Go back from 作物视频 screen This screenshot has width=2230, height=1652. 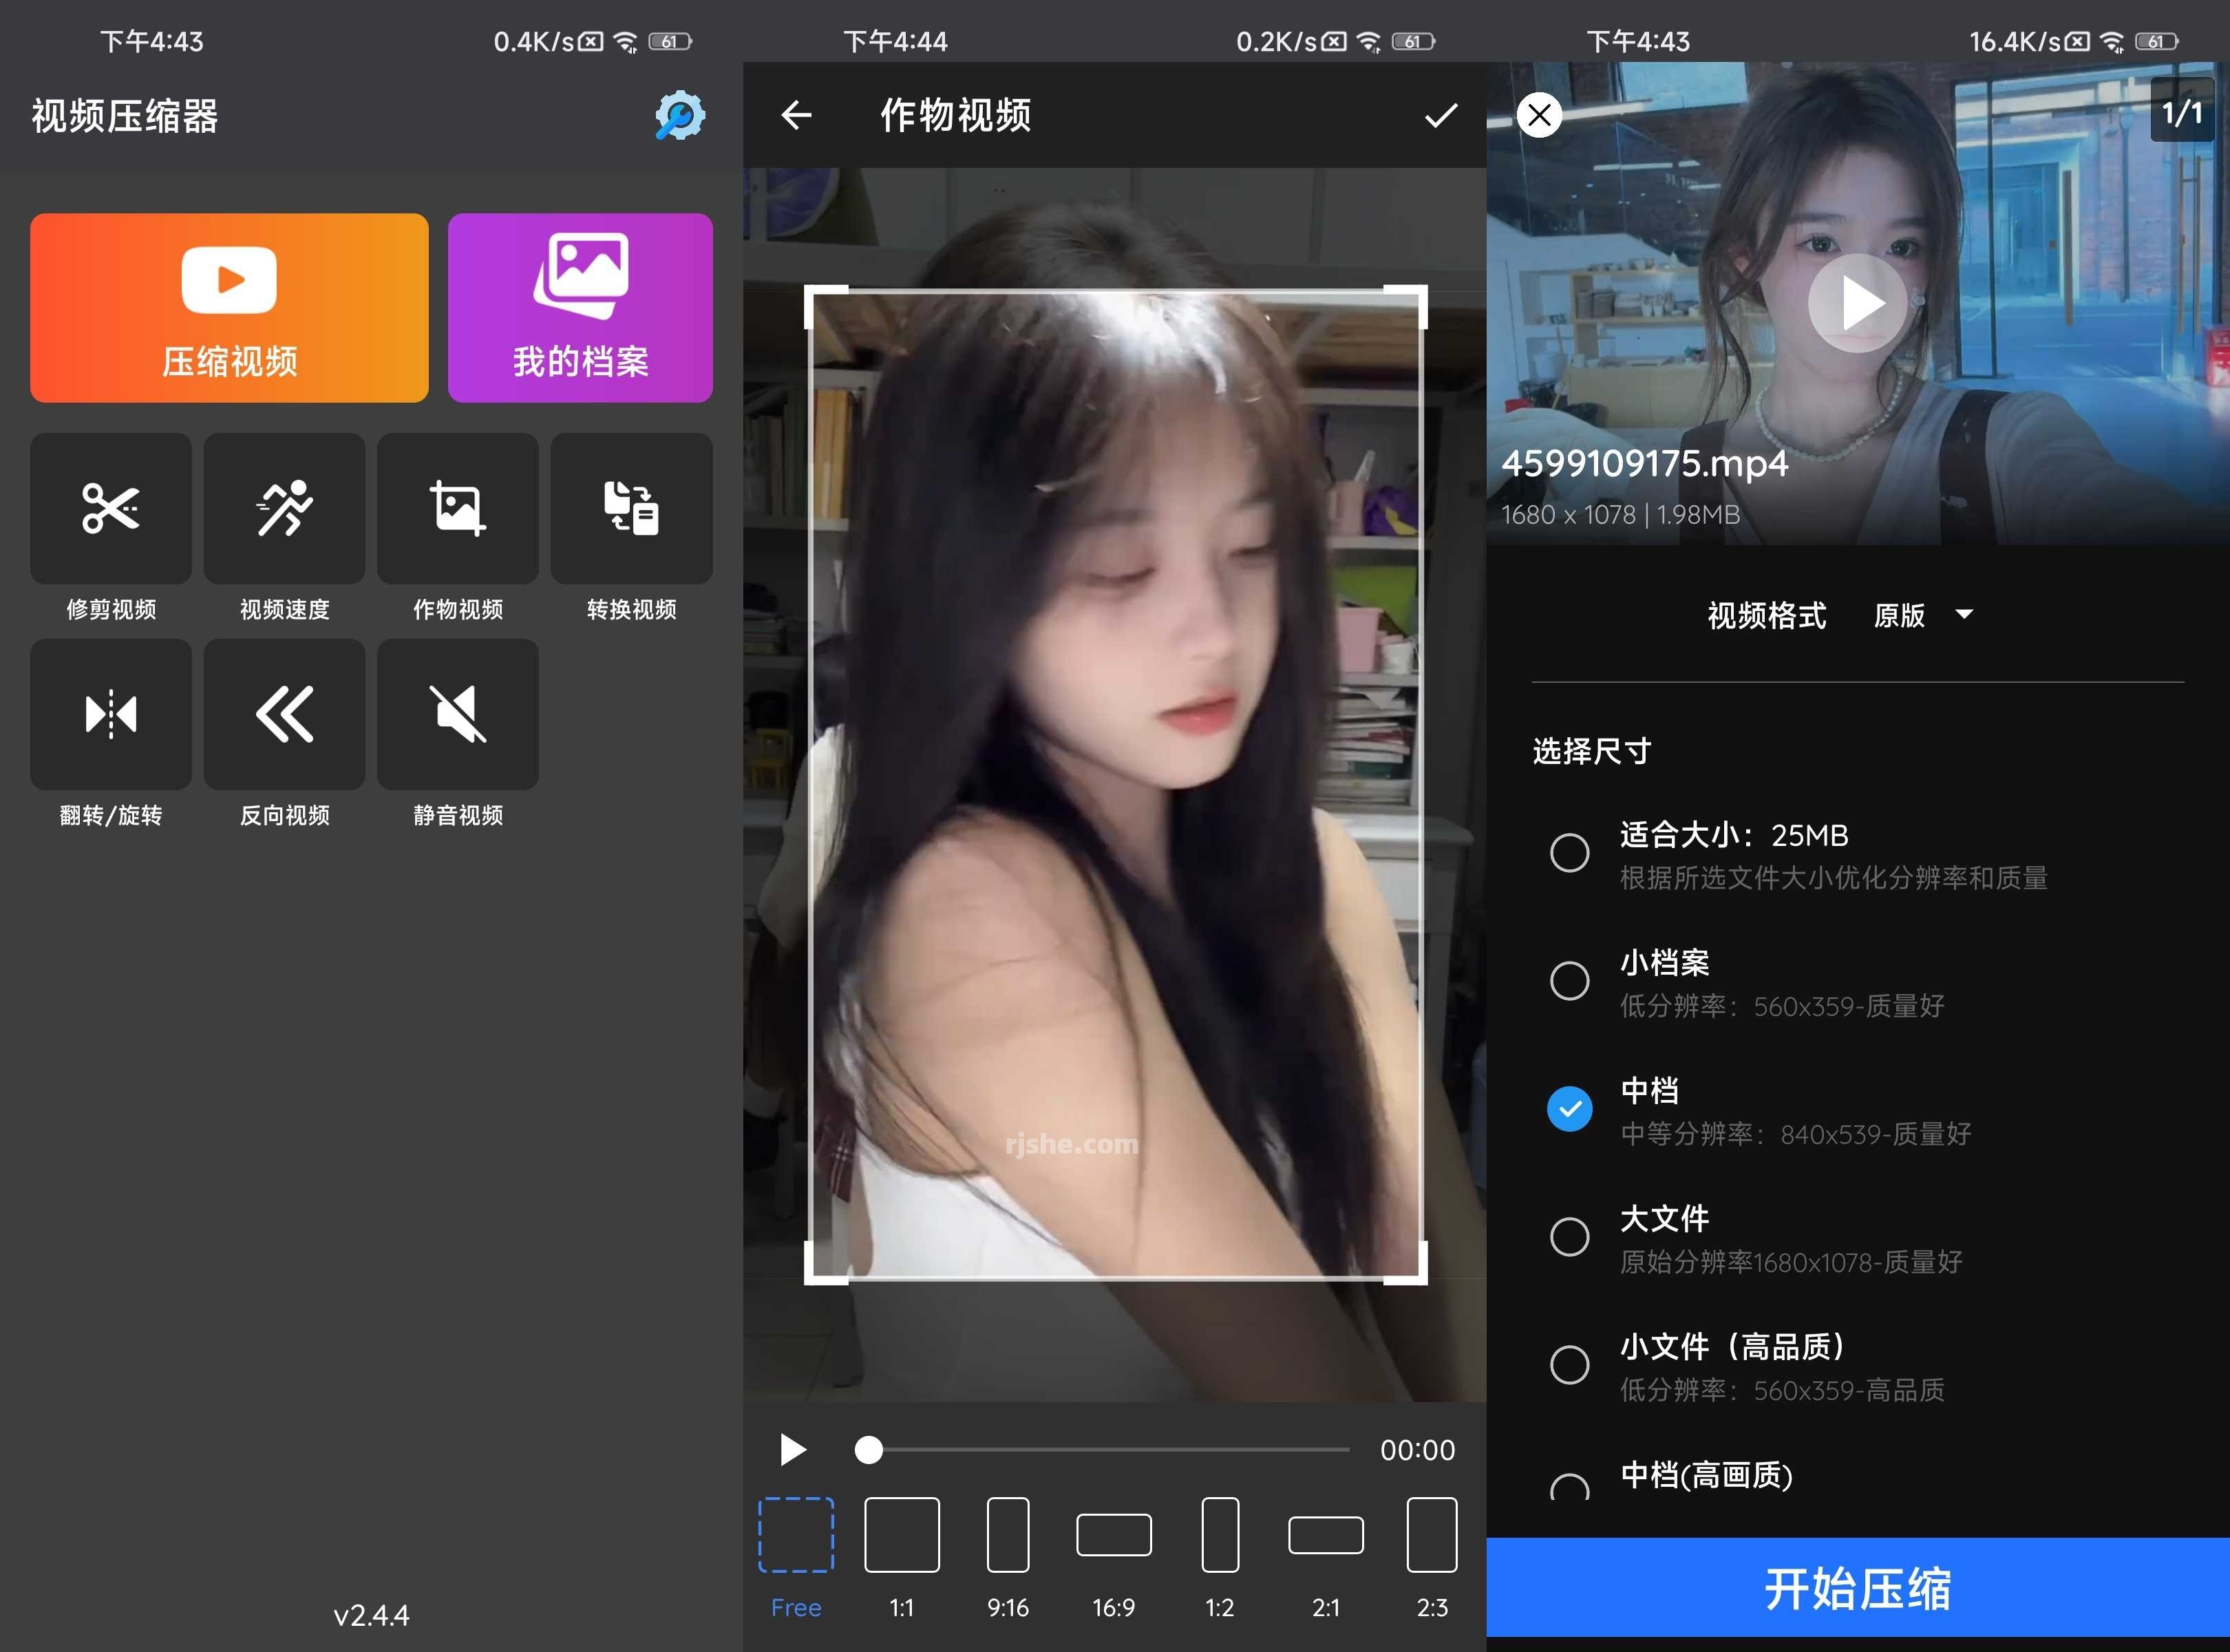[795, 115]
